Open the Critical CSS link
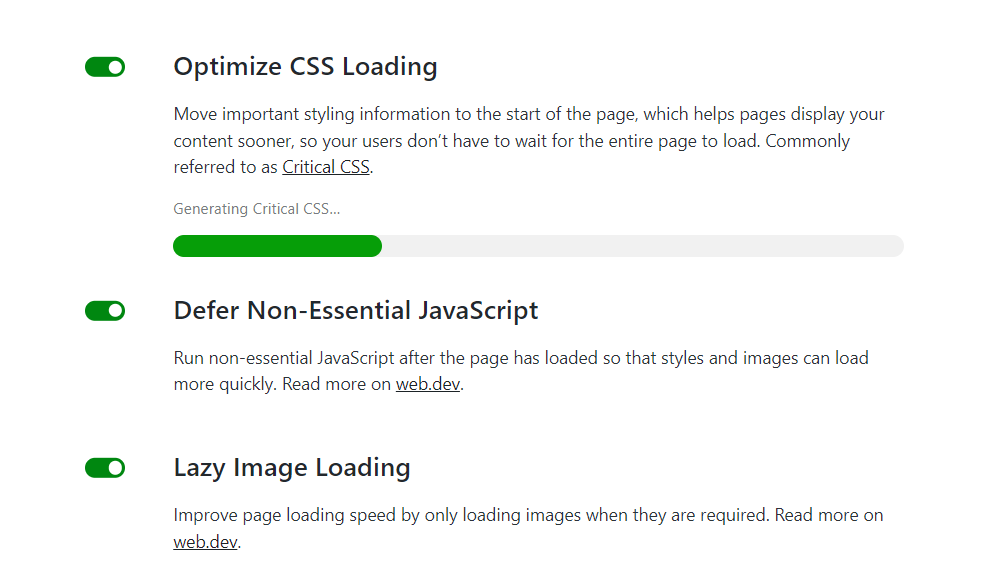987x583 pixels. tap(325, 168)
